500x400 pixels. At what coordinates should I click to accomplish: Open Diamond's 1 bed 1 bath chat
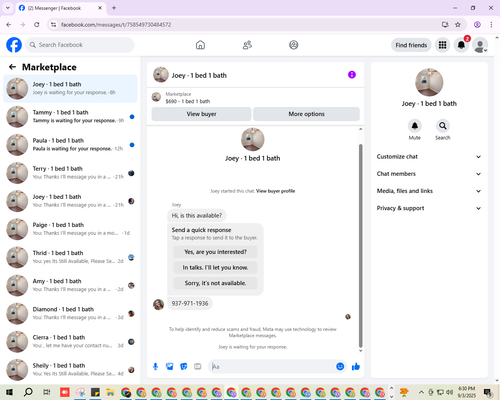[x=70, y=314]
